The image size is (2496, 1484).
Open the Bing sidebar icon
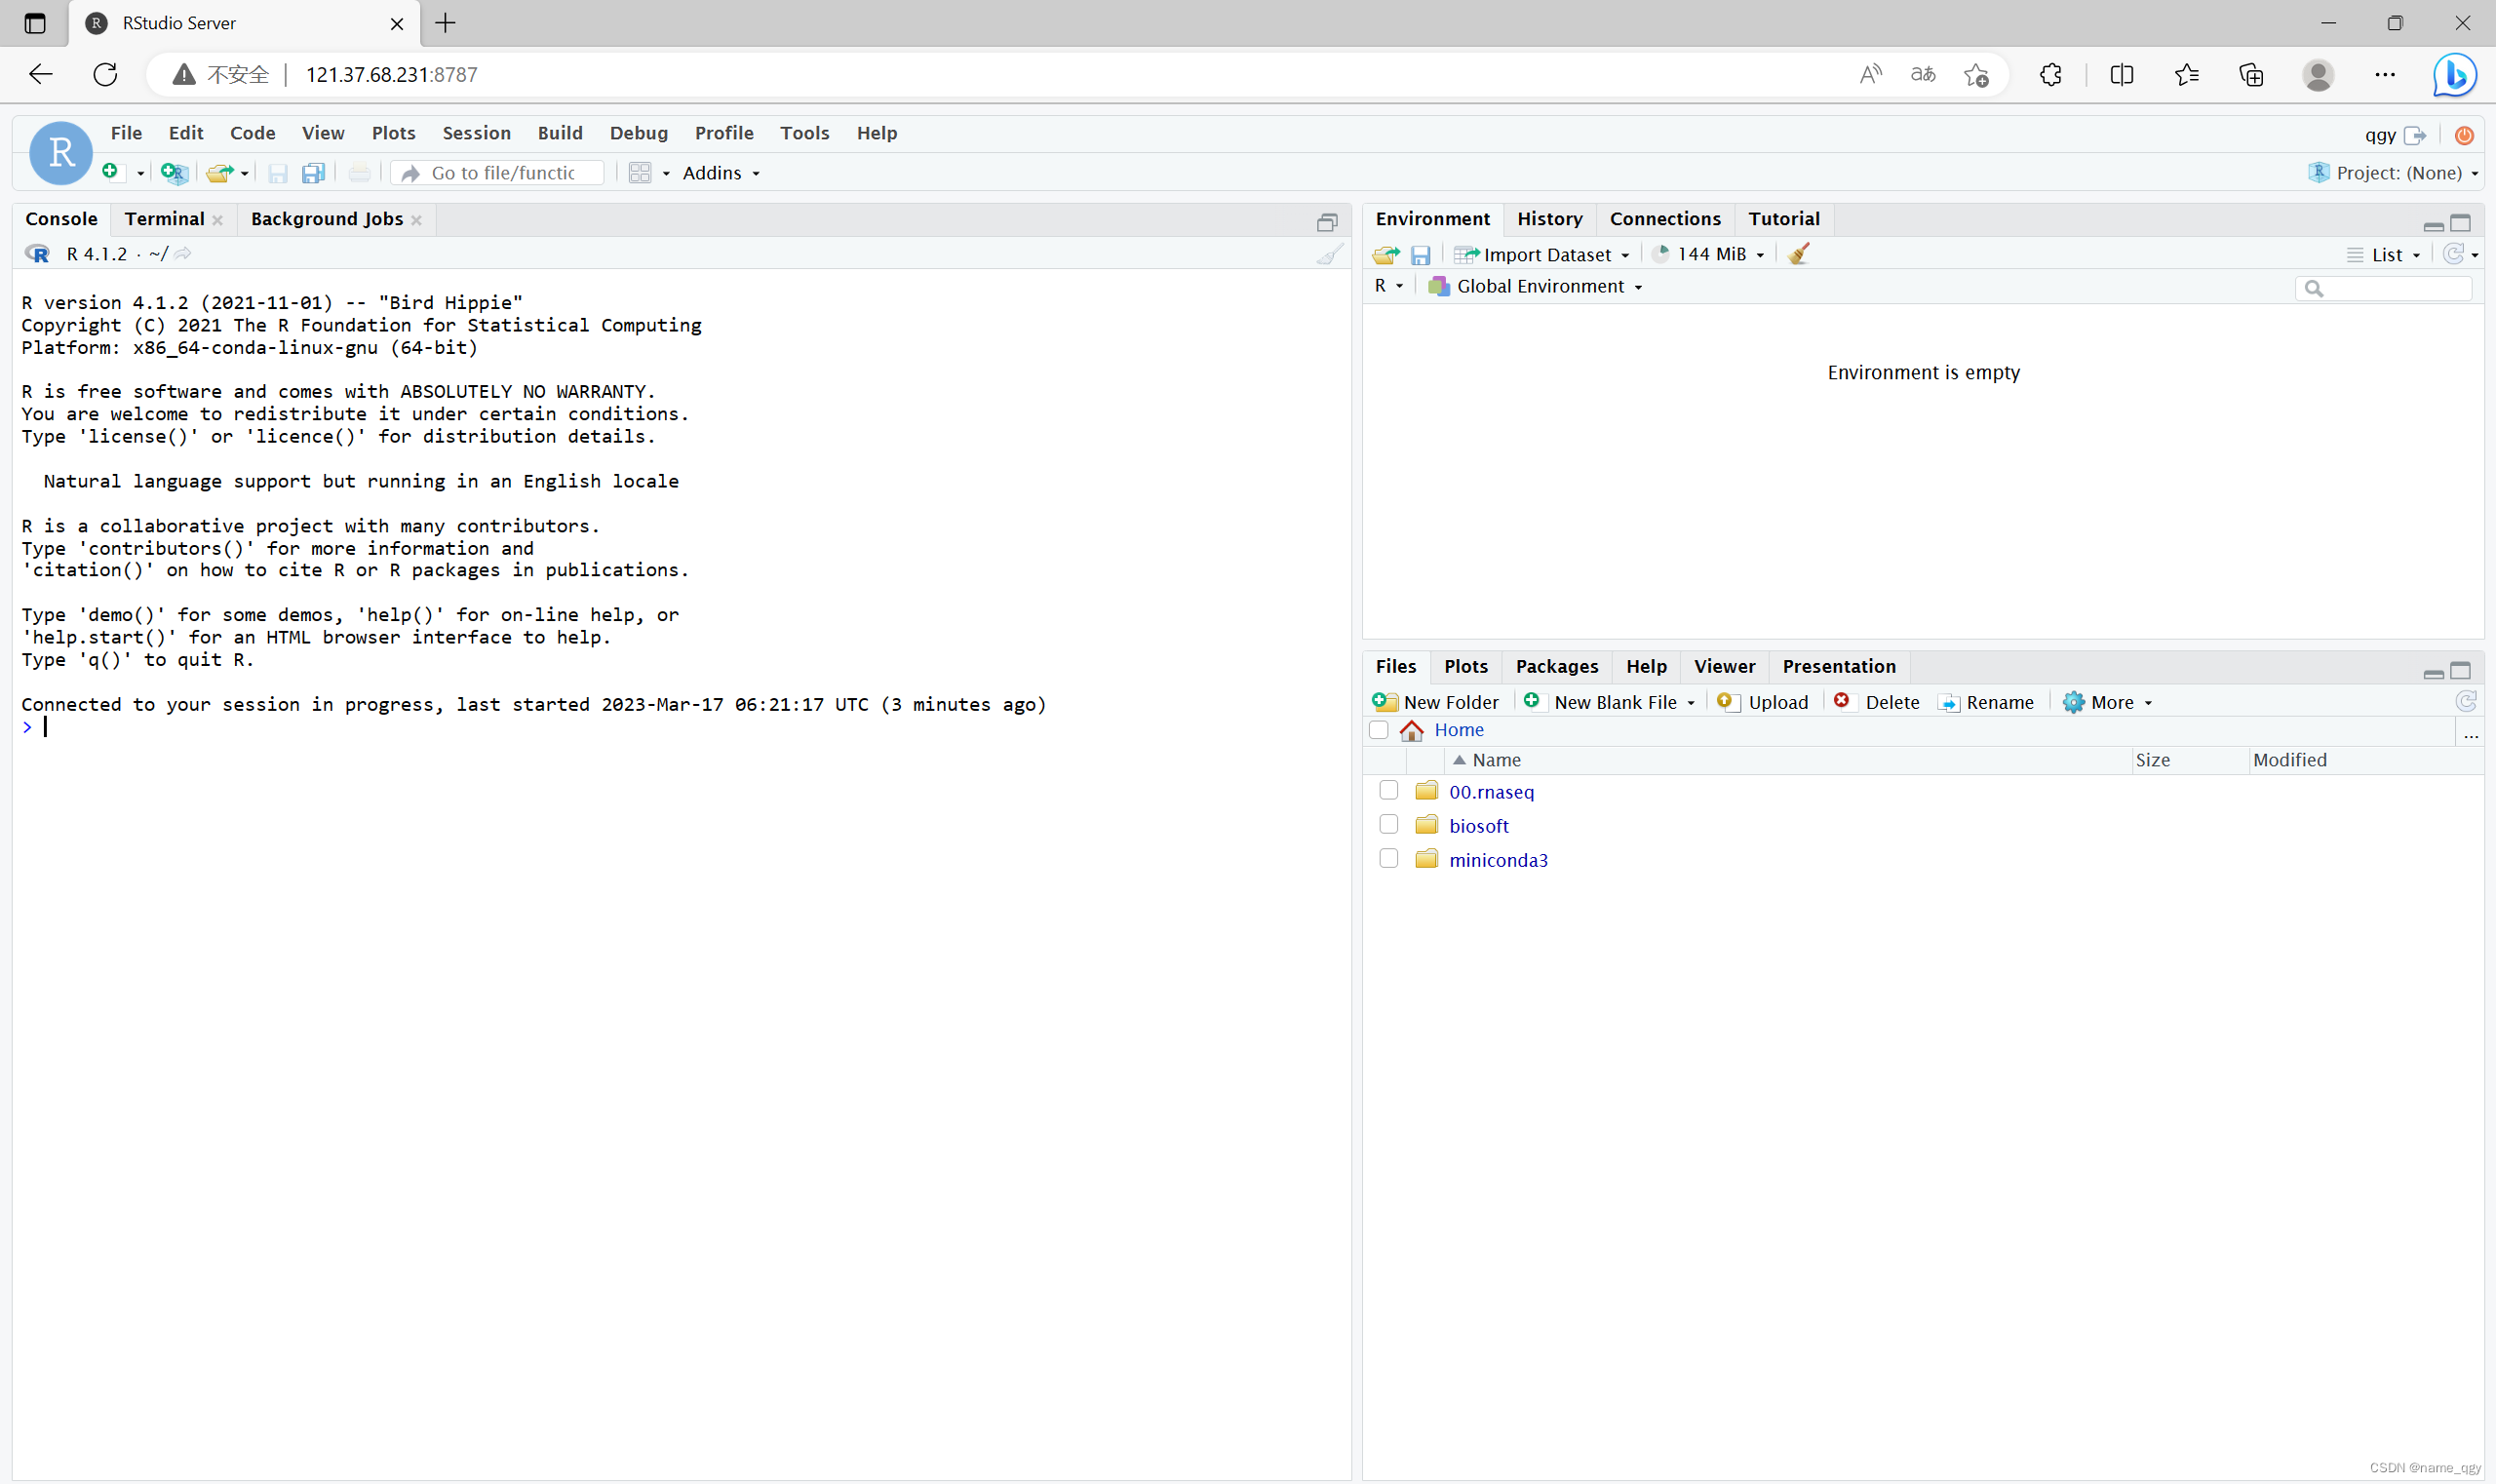pos(2454,75)
